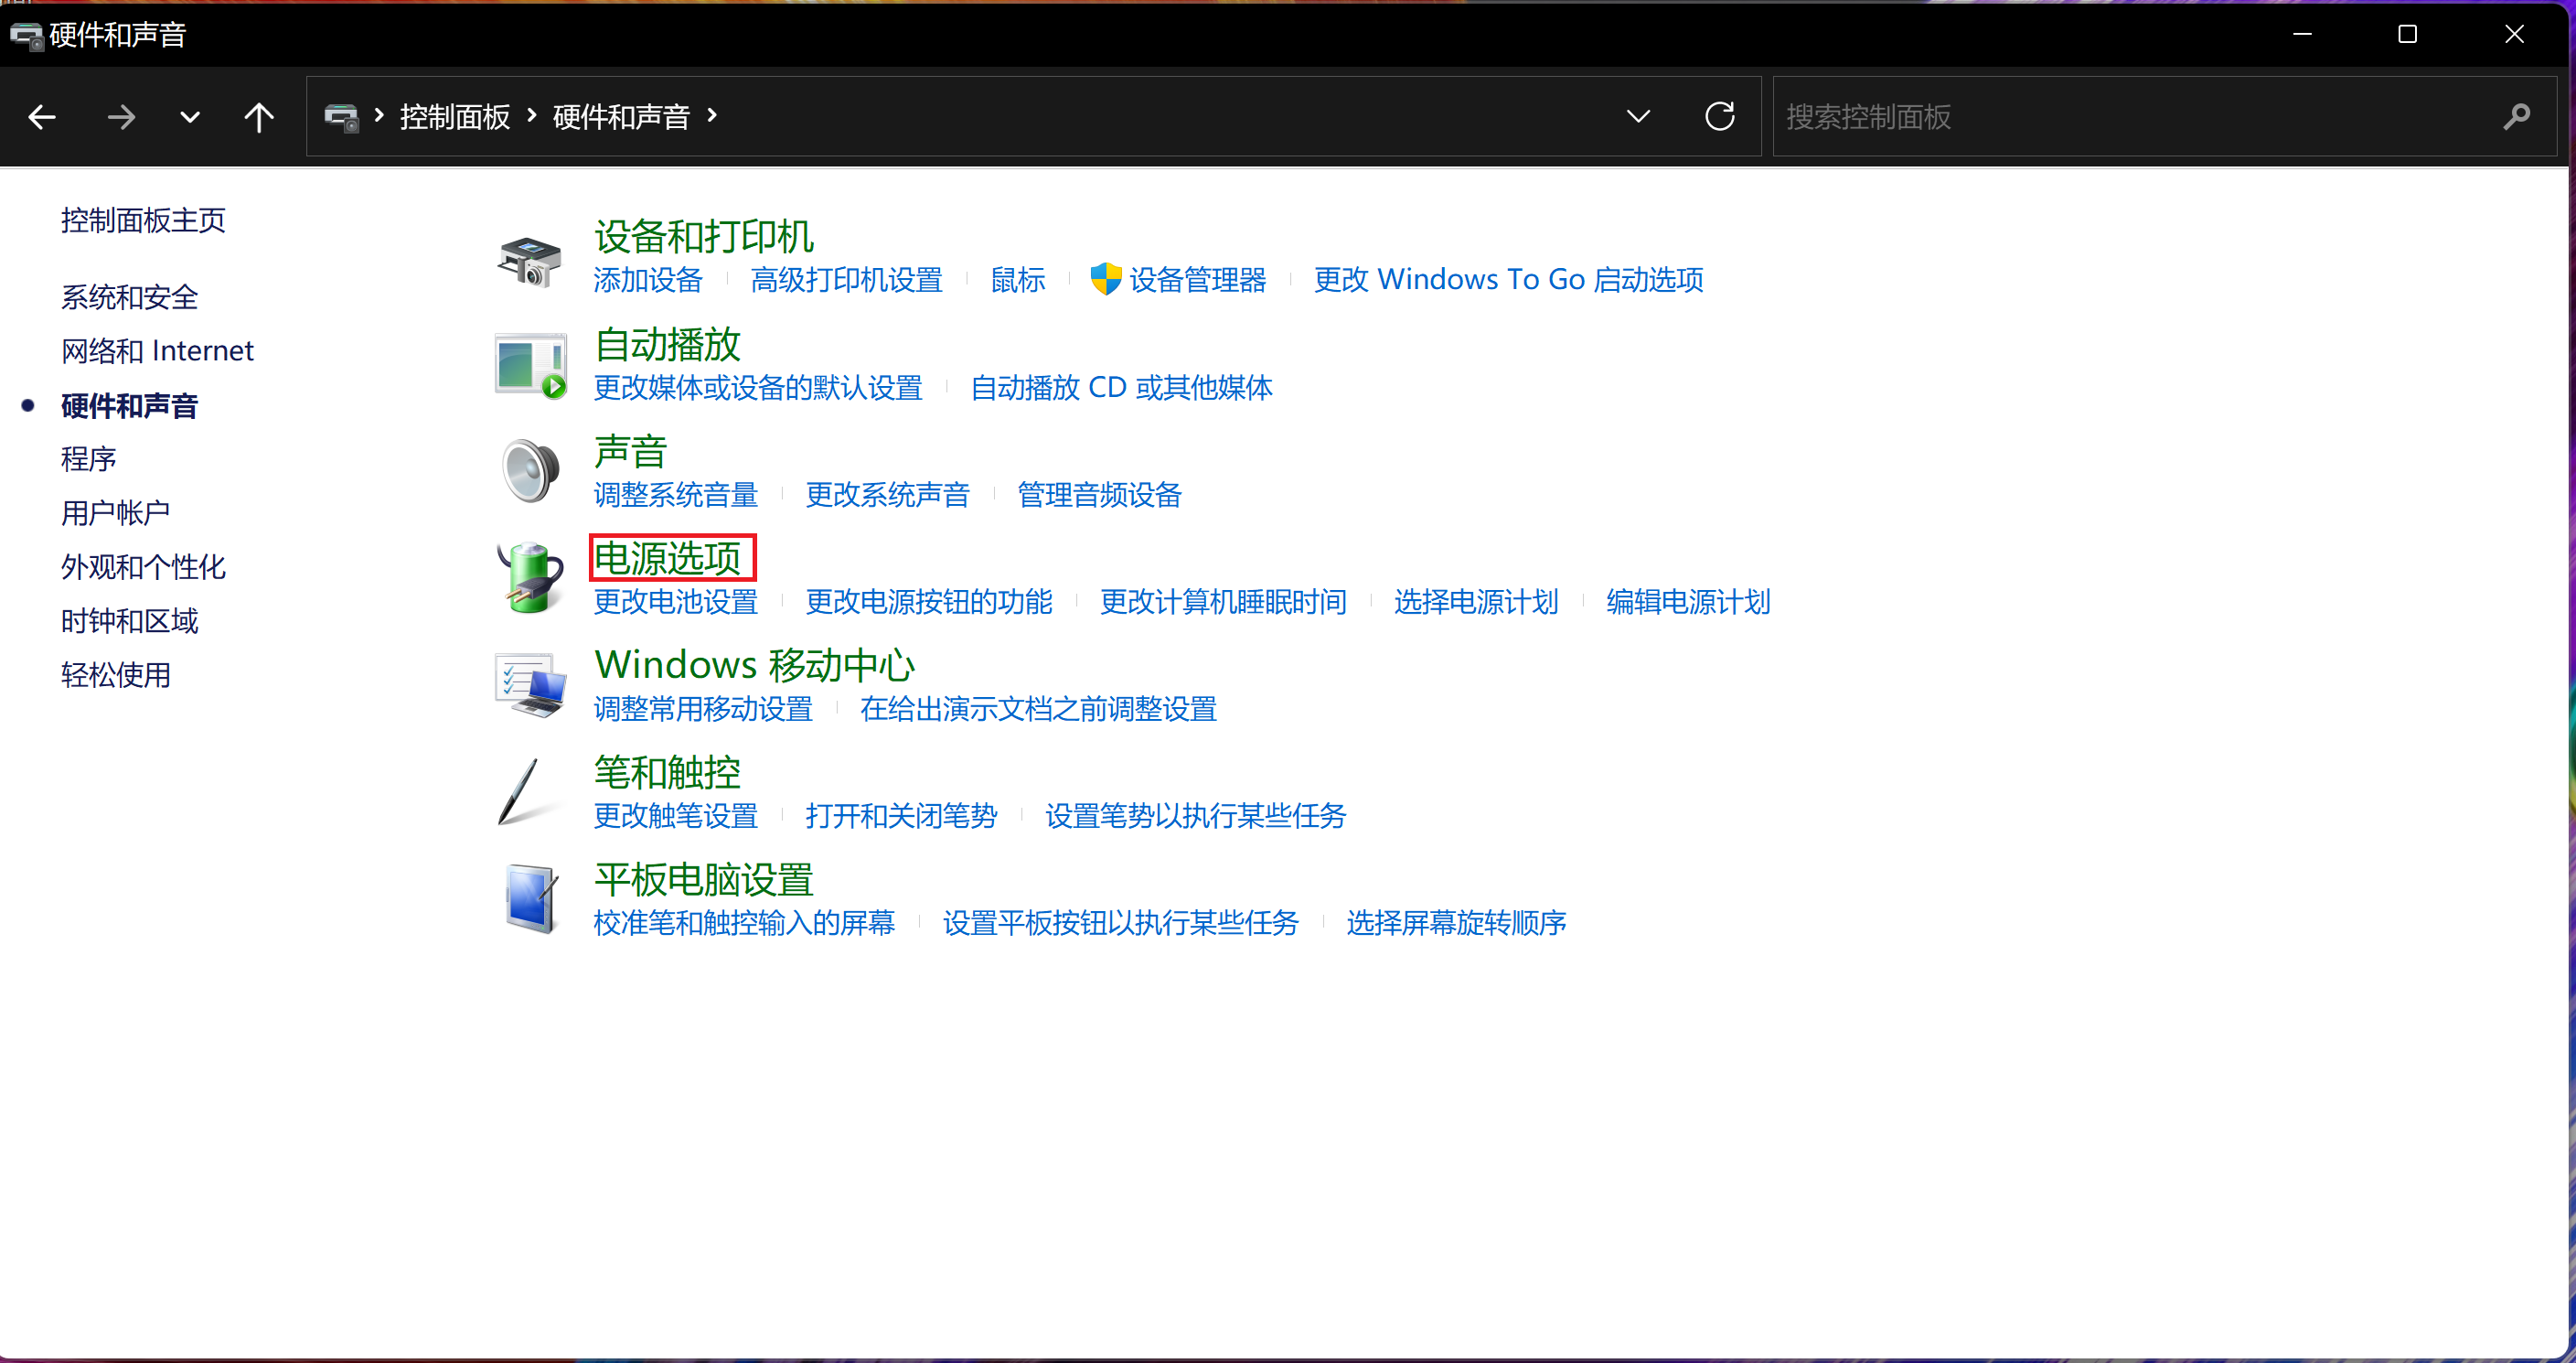Click 调整系统音量 link
The image size is (2576, 1363).
[675, 495]
